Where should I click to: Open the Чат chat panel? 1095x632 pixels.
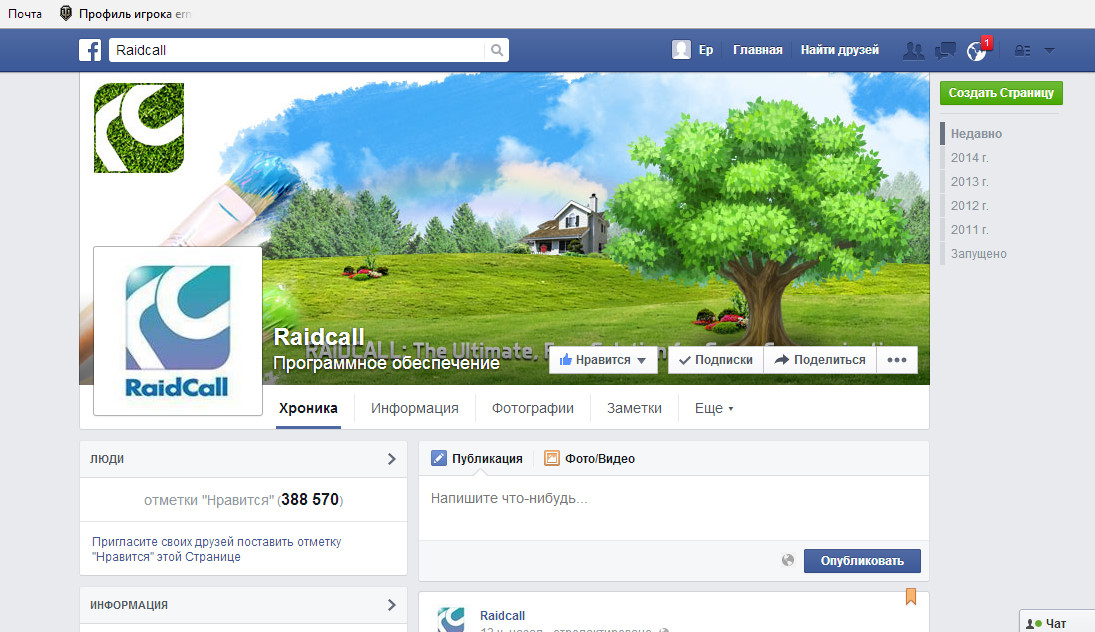coord(1057,622)
